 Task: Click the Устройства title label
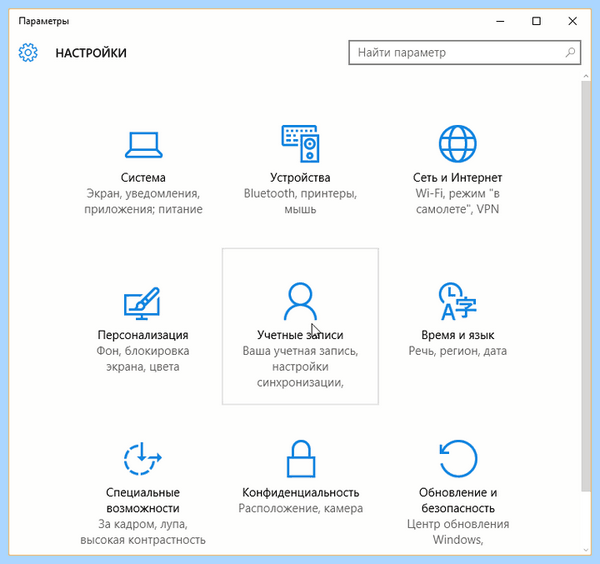click(300, 178)
